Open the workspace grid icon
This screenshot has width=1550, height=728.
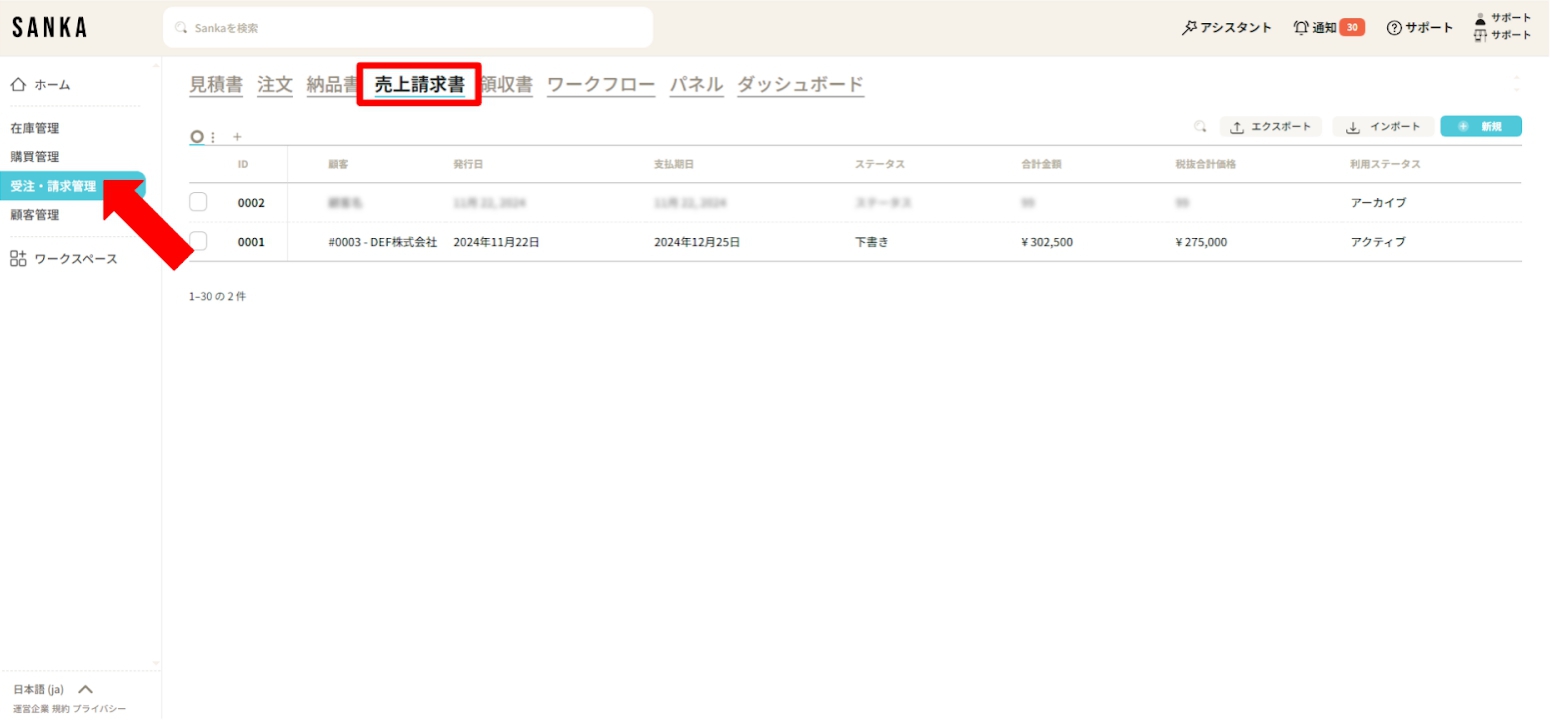tap(18, 259)
